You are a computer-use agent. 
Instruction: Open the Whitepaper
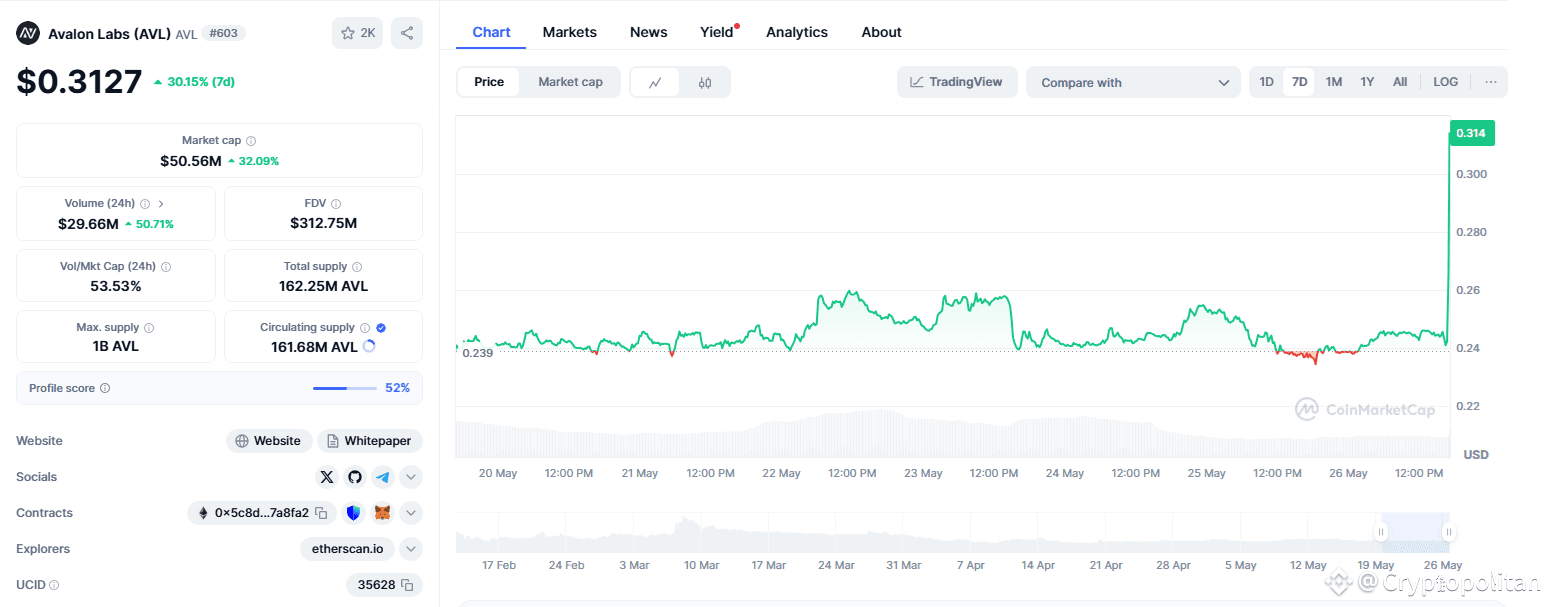369,440
